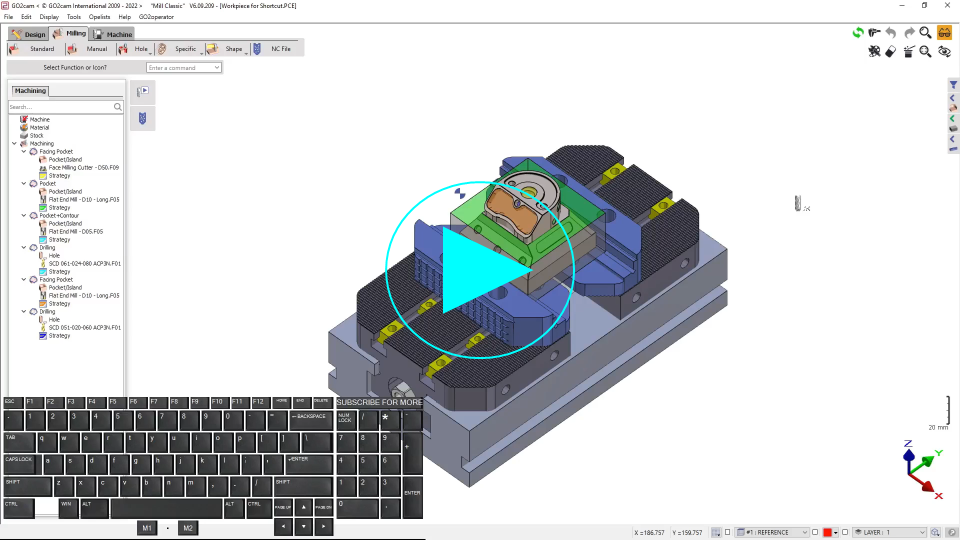Click the big cyan play button
This screenshot has height=540, width=960.
coord(480,270)
